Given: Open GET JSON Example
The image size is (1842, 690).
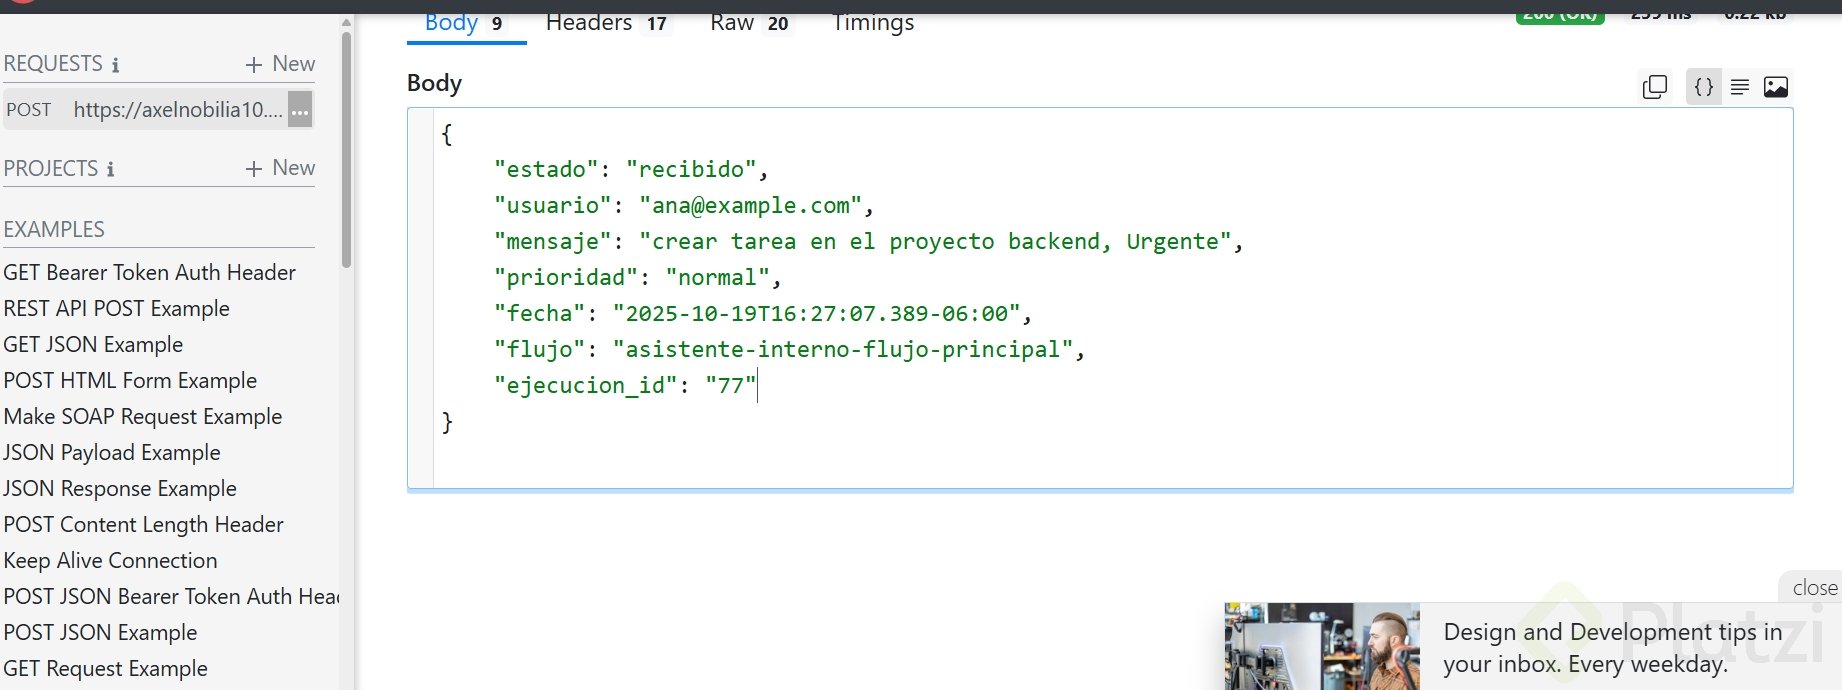Looking at the screenshot, I should [93, 344].
